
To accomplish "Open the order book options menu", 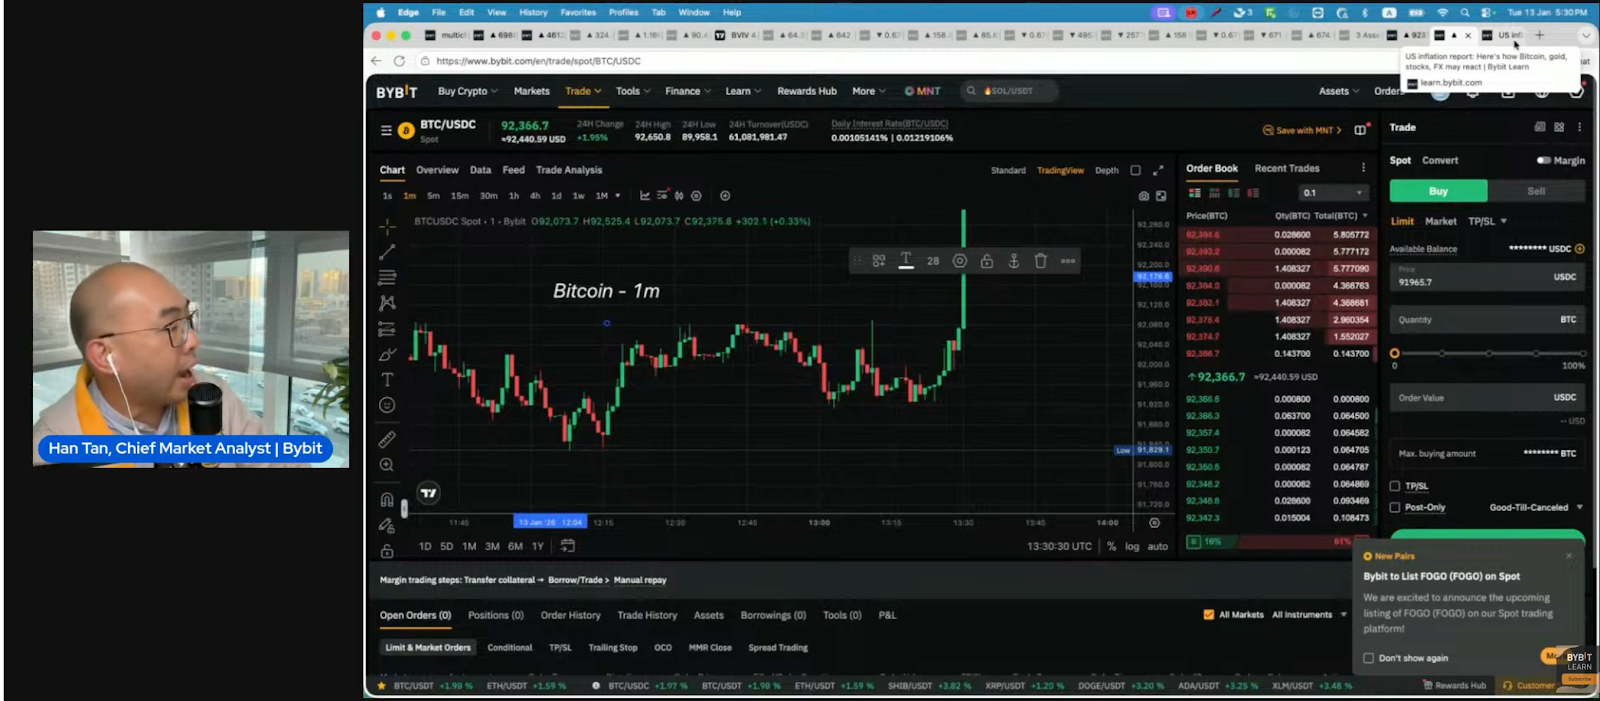I will click(1363, 168).
